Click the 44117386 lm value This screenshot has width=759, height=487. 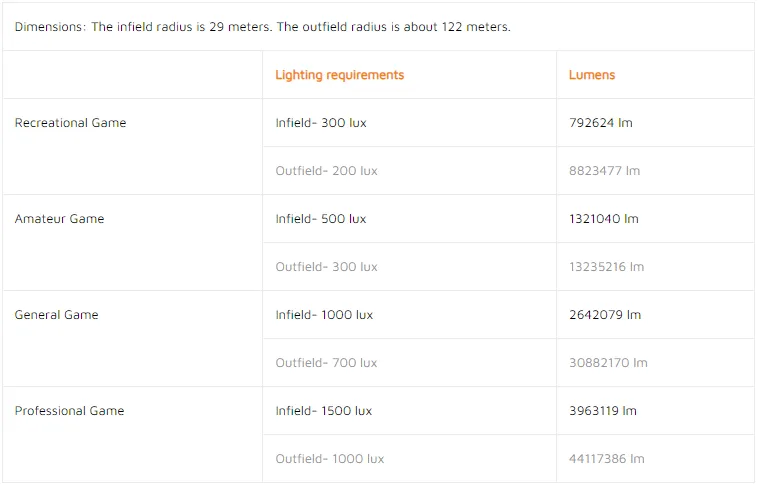607,458
